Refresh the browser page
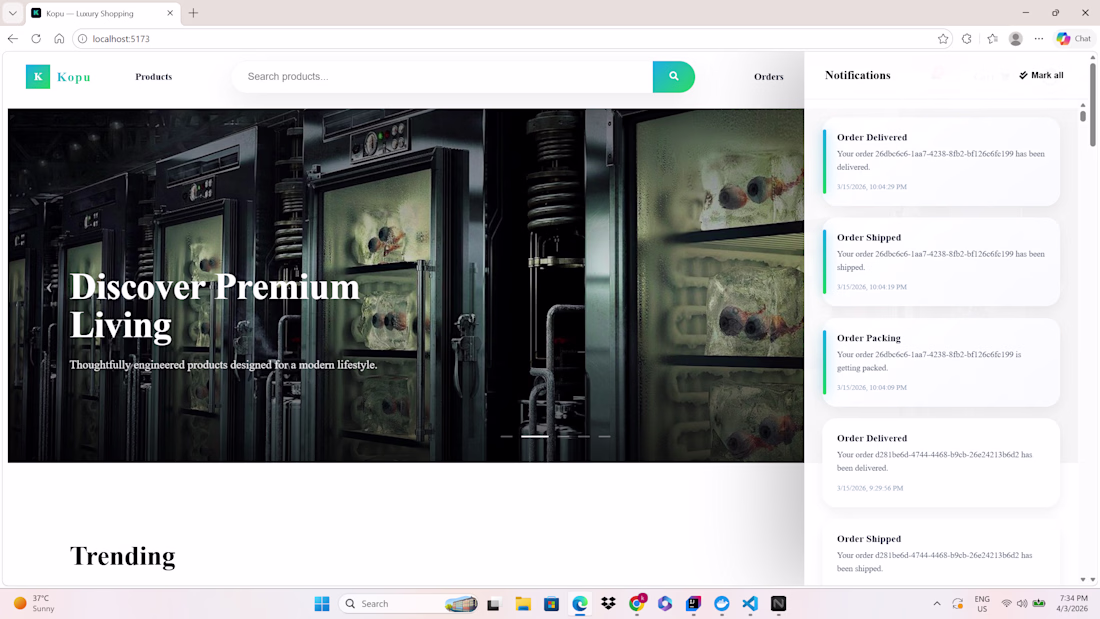 (x=36, y=39)
